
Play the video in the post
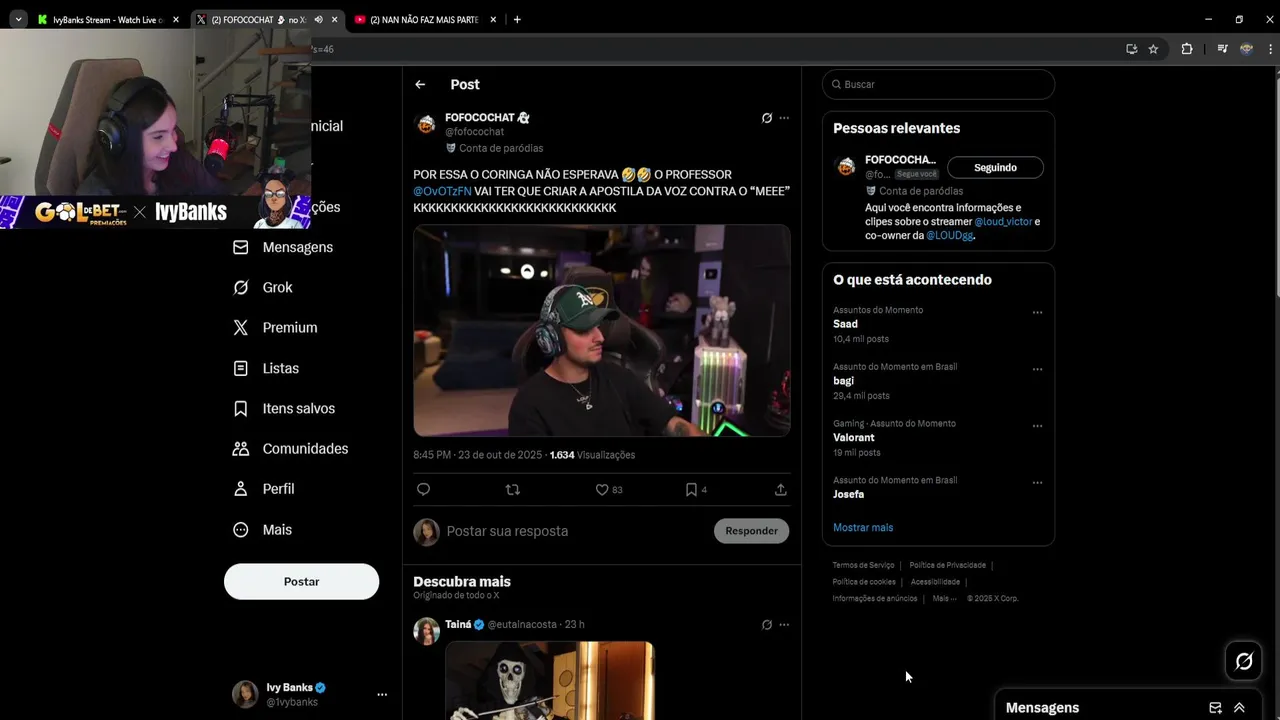pos(602,331)
